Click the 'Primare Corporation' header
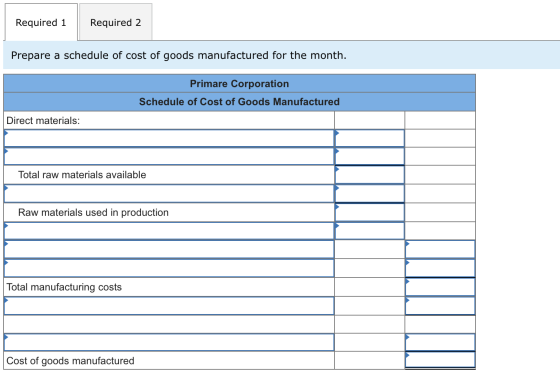 (239, 84)
